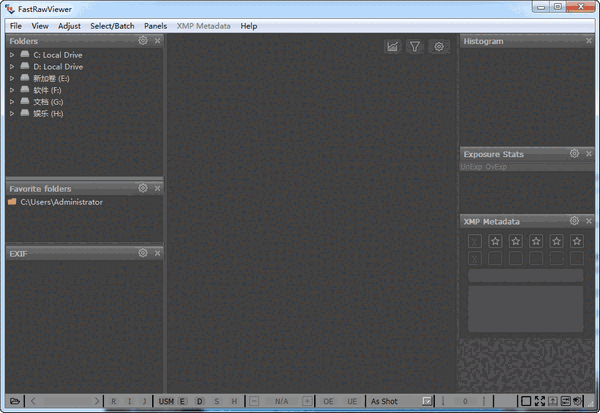Click the XMP title input field
The image size is (600, 413).
[x=526, y=275]
